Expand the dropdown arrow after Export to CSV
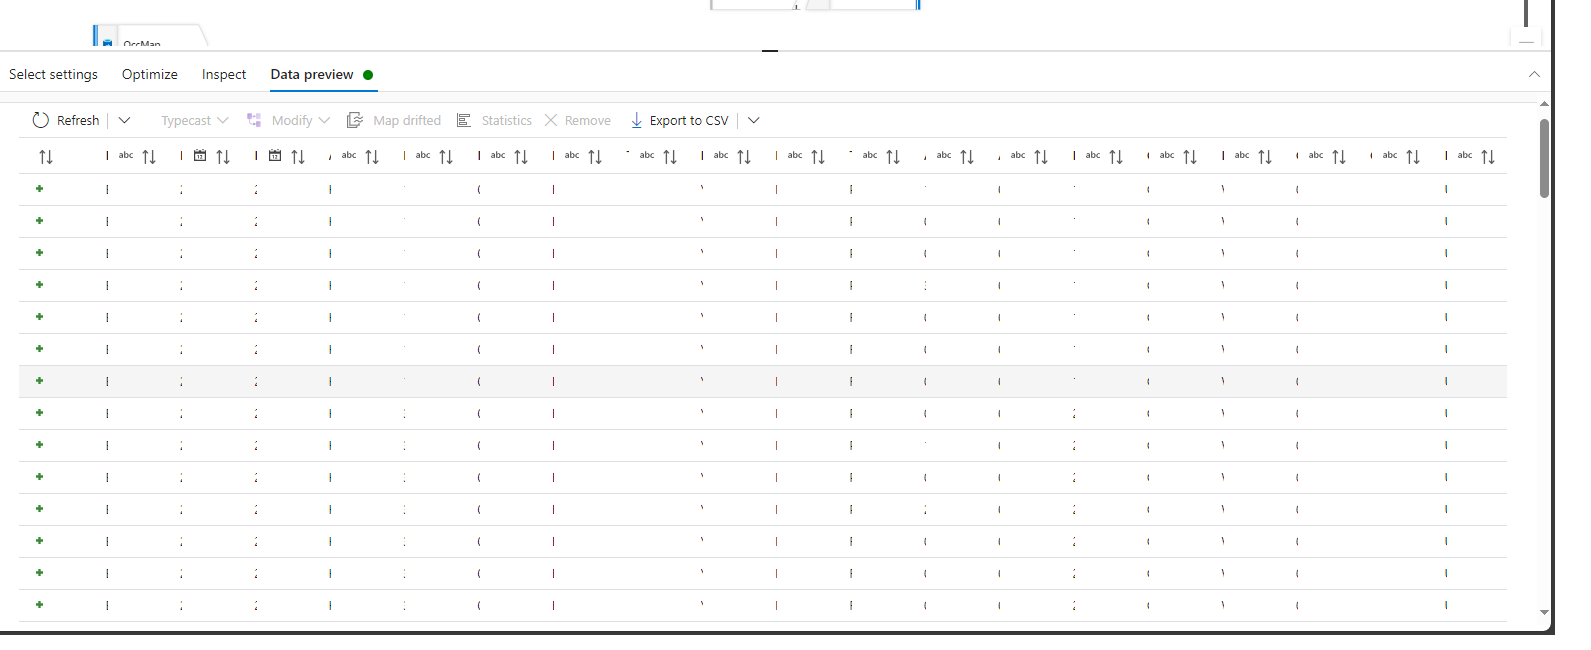Viewport: 1591px width, 650px height. point(754,120)
